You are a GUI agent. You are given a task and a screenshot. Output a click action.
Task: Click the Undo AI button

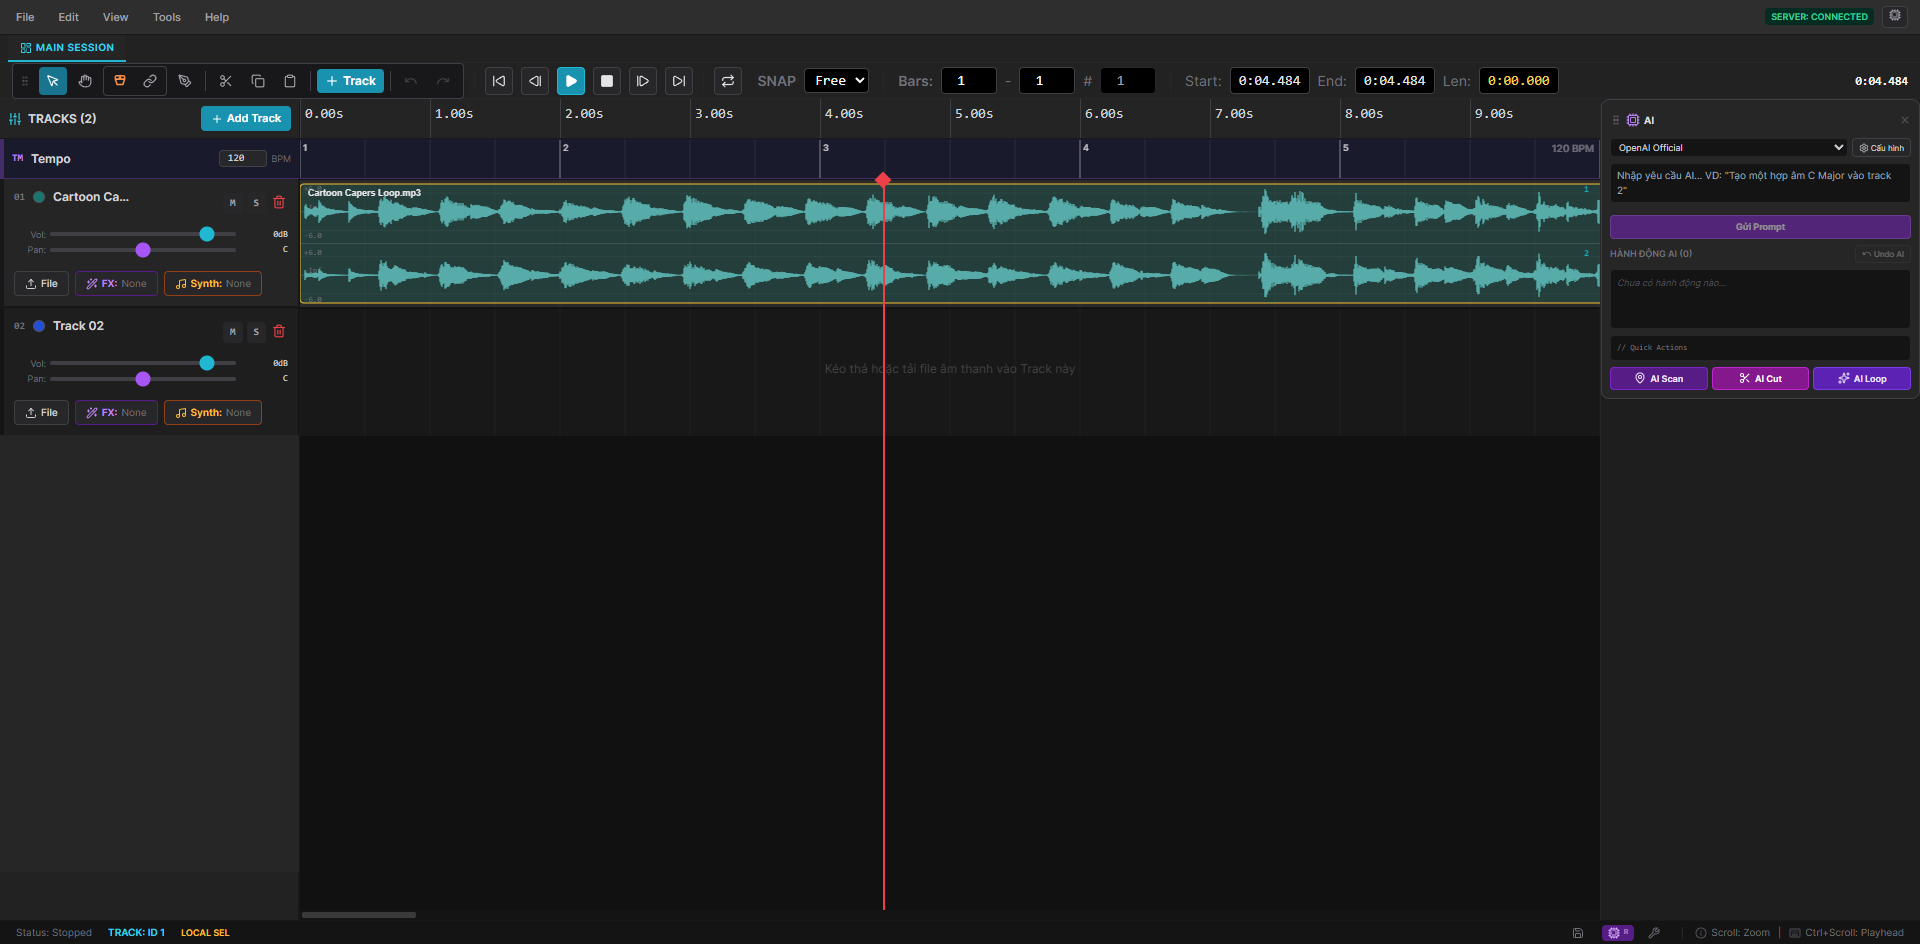[1883, 254]
